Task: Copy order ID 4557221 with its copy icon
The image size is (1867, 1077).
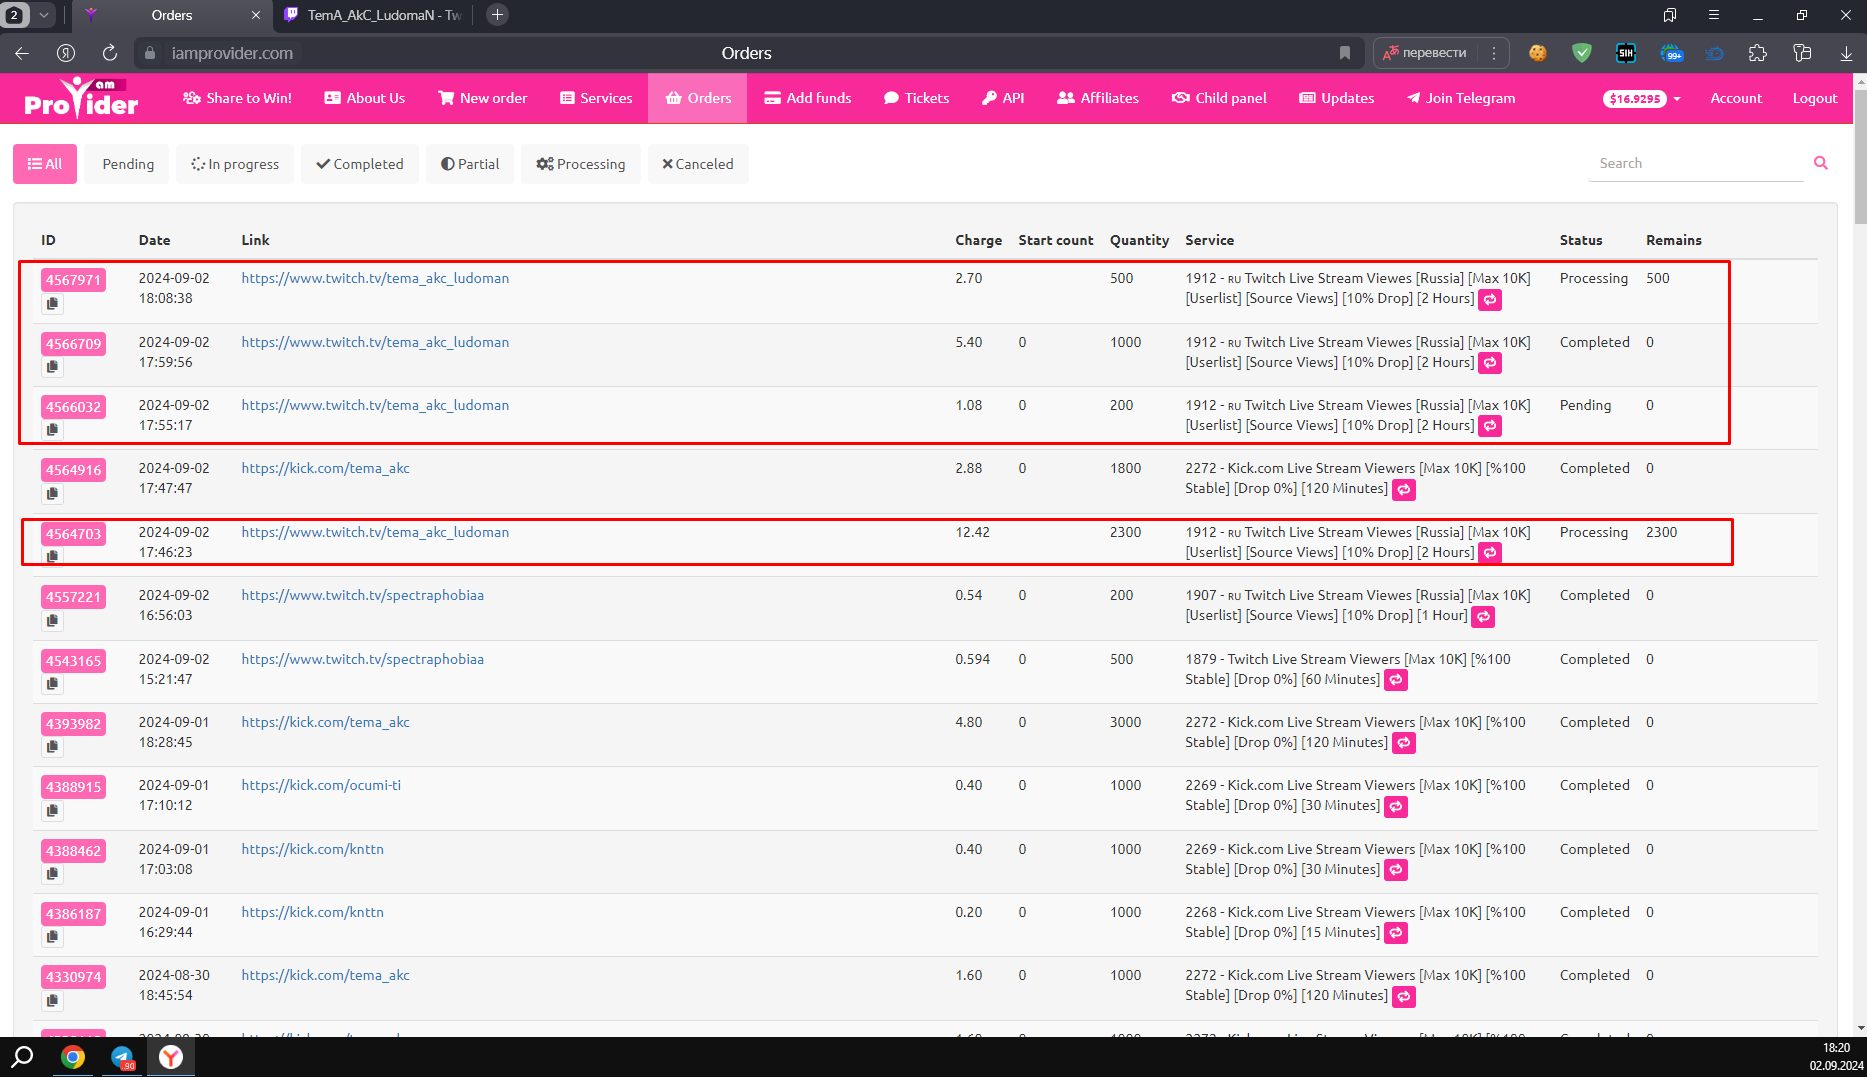Action: (52, 620)
